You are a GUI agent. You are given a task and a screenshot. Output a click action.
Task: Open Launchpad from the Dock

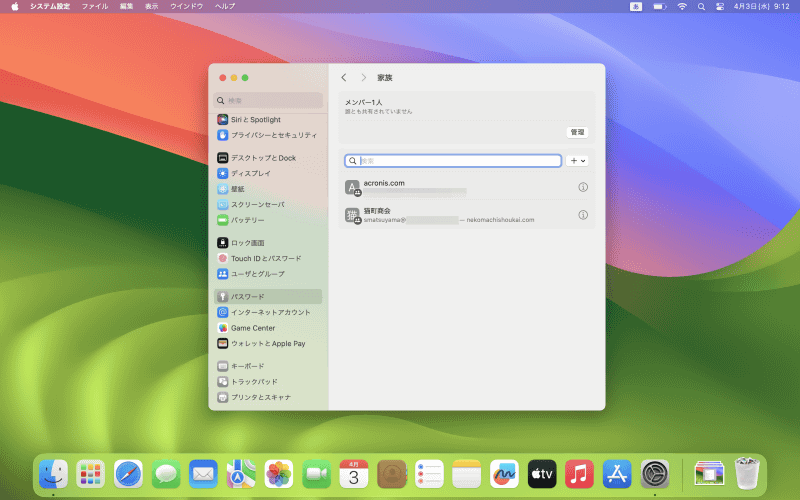(x=90, y=474)
